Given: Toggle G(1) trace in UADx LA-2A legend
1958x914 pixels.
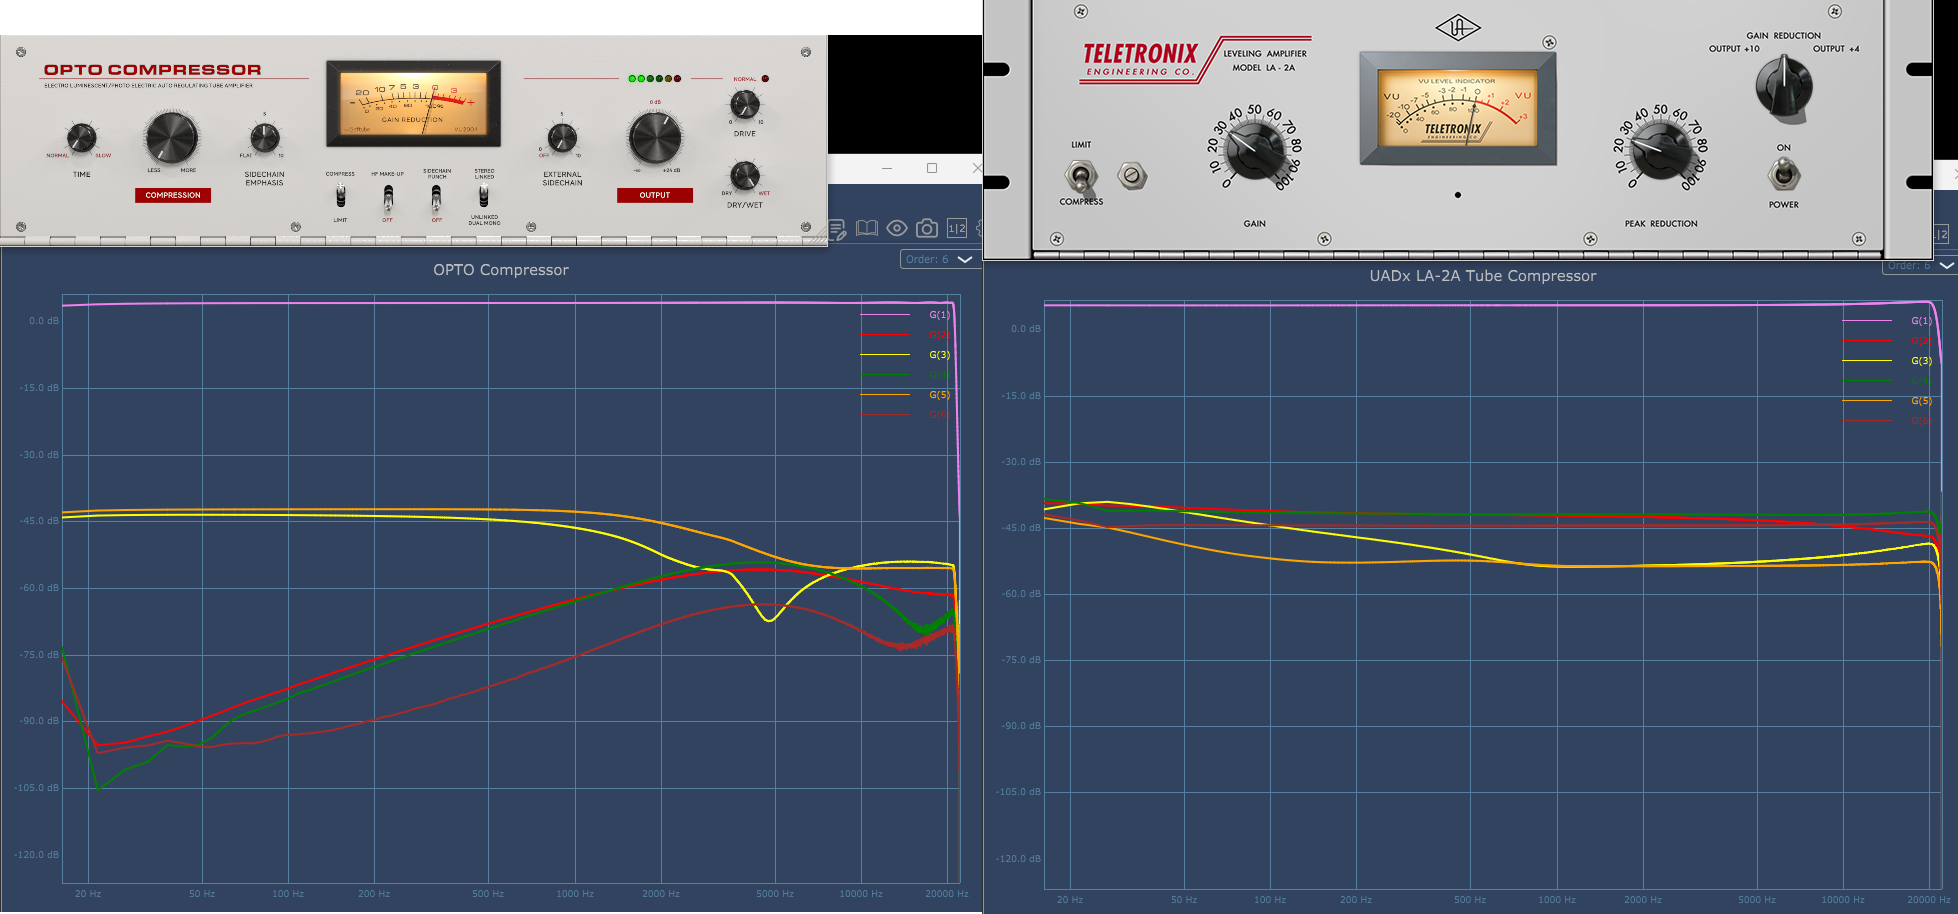Looking at the screenshot, I should [x=1921, y=321].
